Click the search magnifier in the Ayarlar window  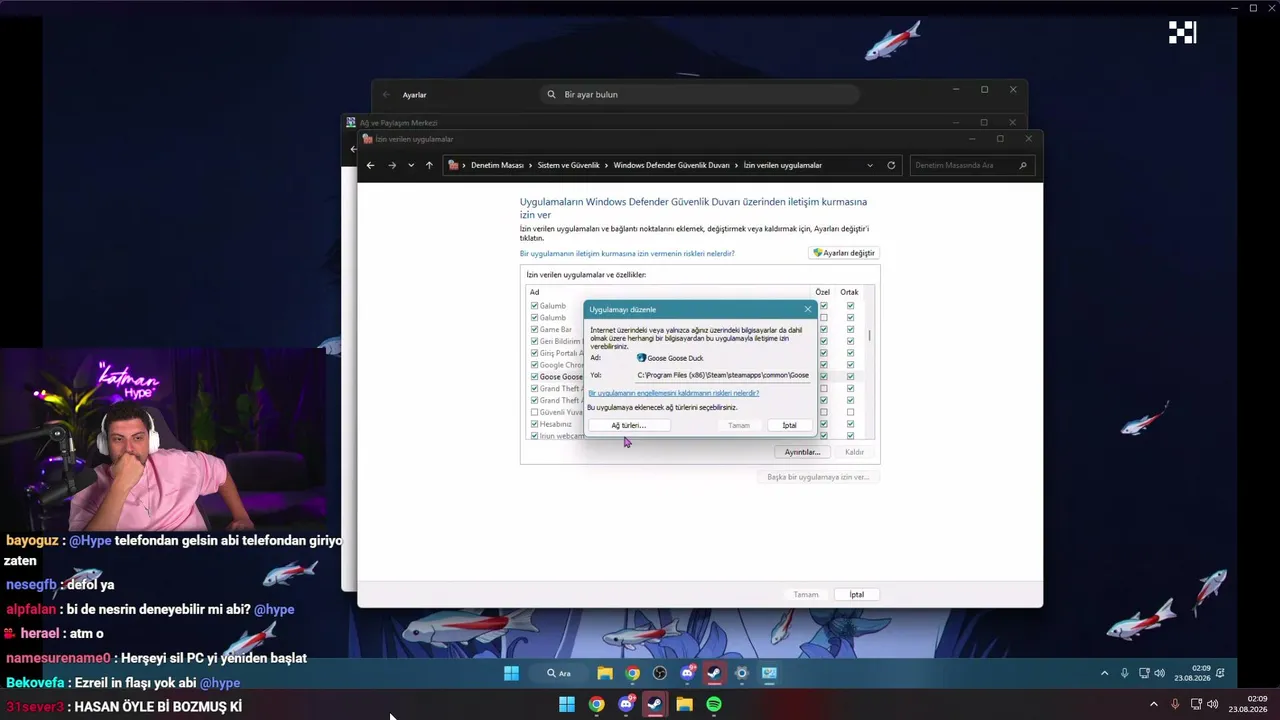click(x=551, y=94)
